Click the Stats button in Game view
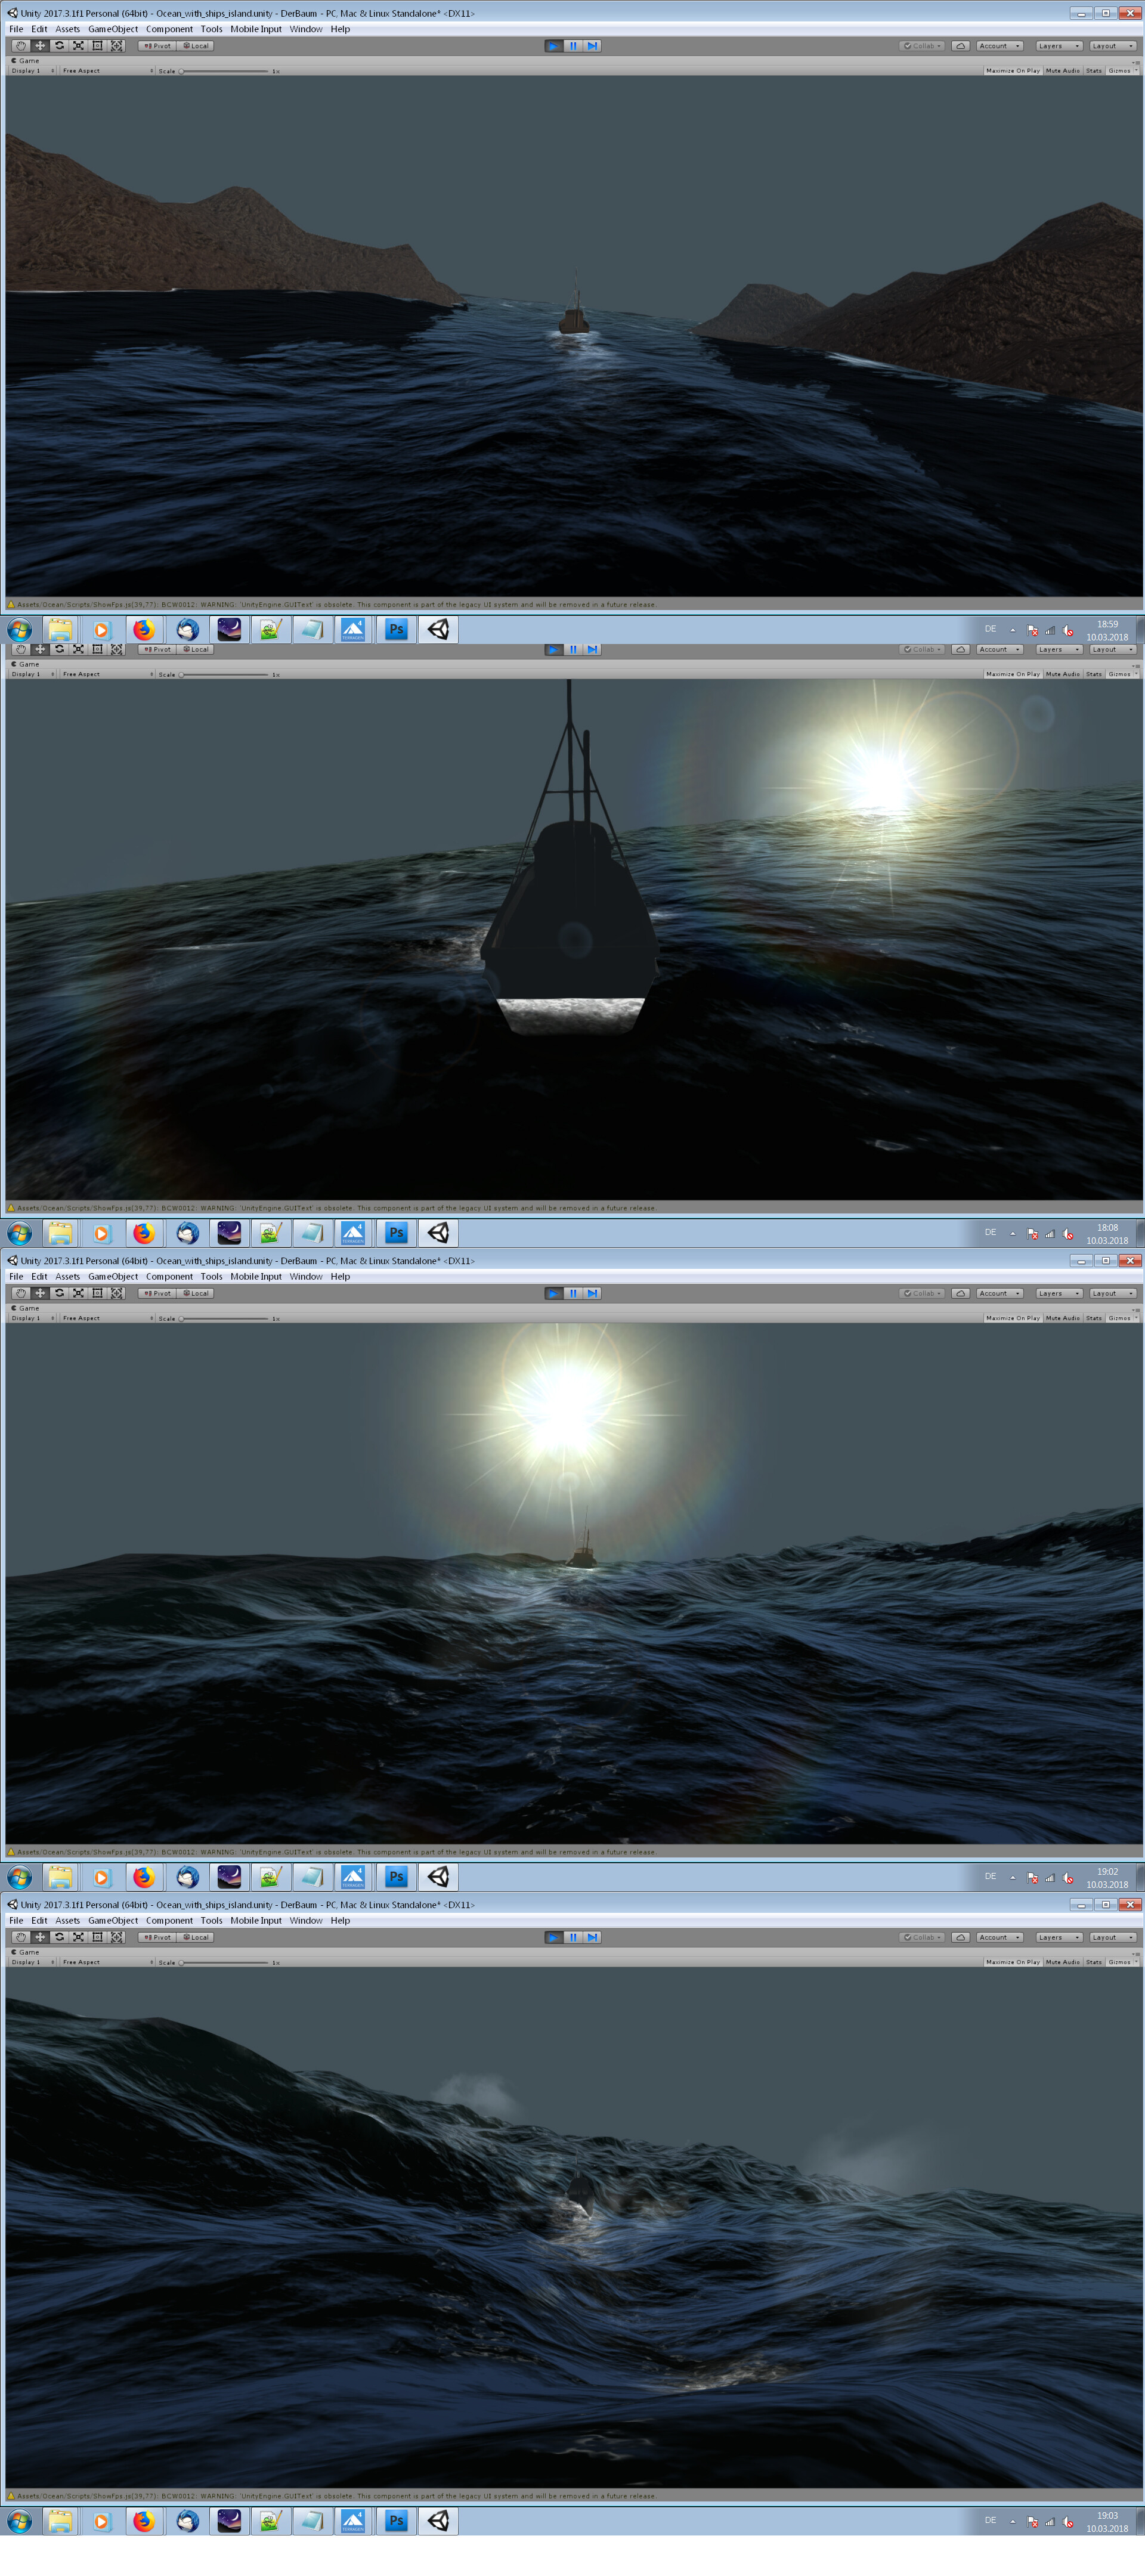This screenshot has height=2576, width=1145. [x=1093, y=71]
